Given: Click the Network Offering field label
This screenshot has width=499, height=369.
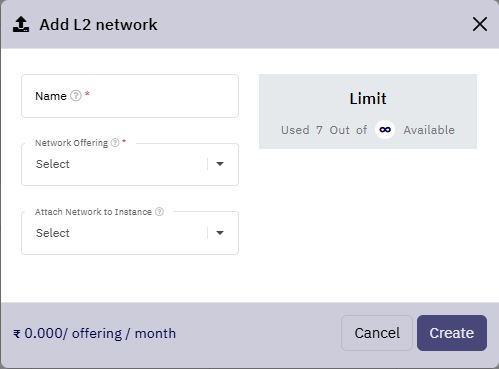Looking at the screenshot, I should tap(71, 143).
